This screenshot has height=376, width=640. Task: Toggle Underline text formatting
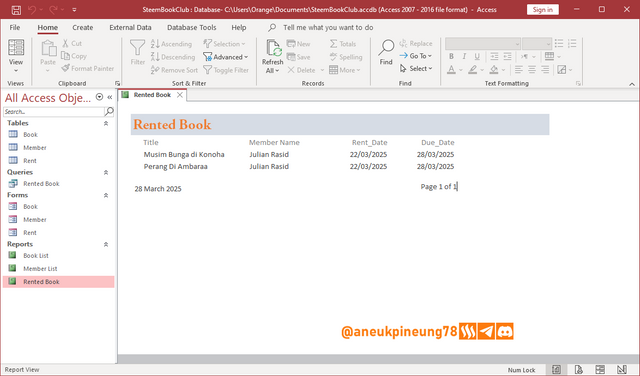point(477,56)
